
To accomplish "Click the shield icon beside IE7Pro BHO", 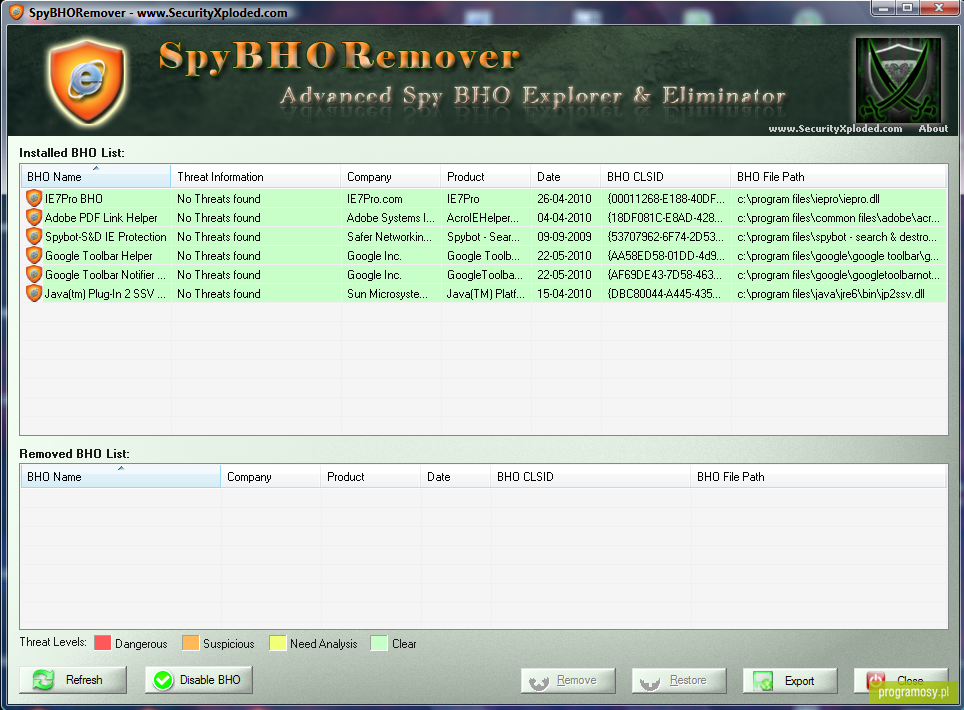I will (x=34, y=199).
